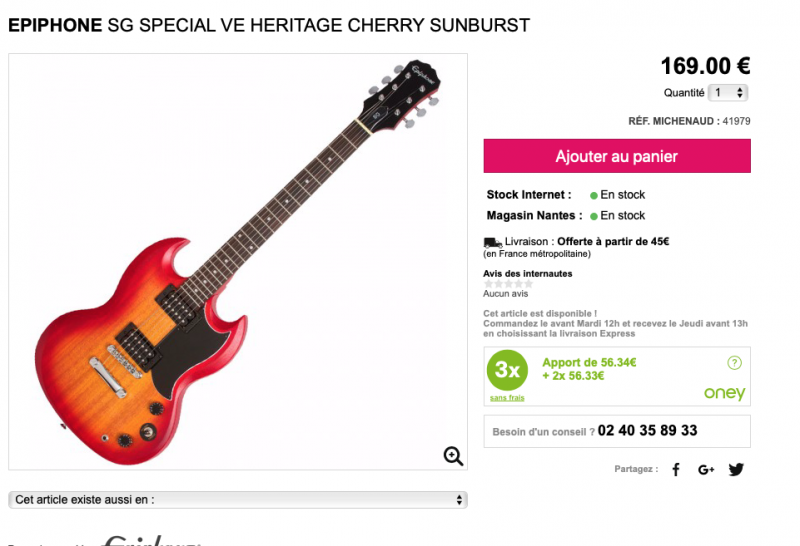800x546 pixels.
Task: Click the Epiphone brand logo at the bottom
Action: pos(152,540)
